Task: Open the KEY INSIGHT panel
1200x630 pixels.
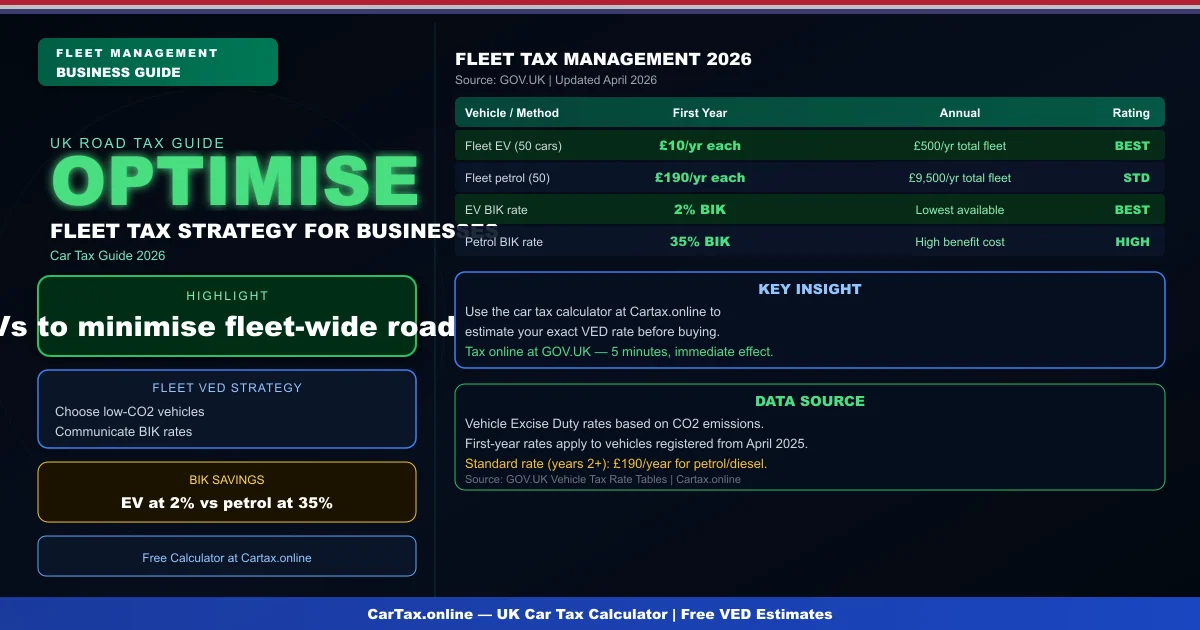Action: [x=810, y=320]
